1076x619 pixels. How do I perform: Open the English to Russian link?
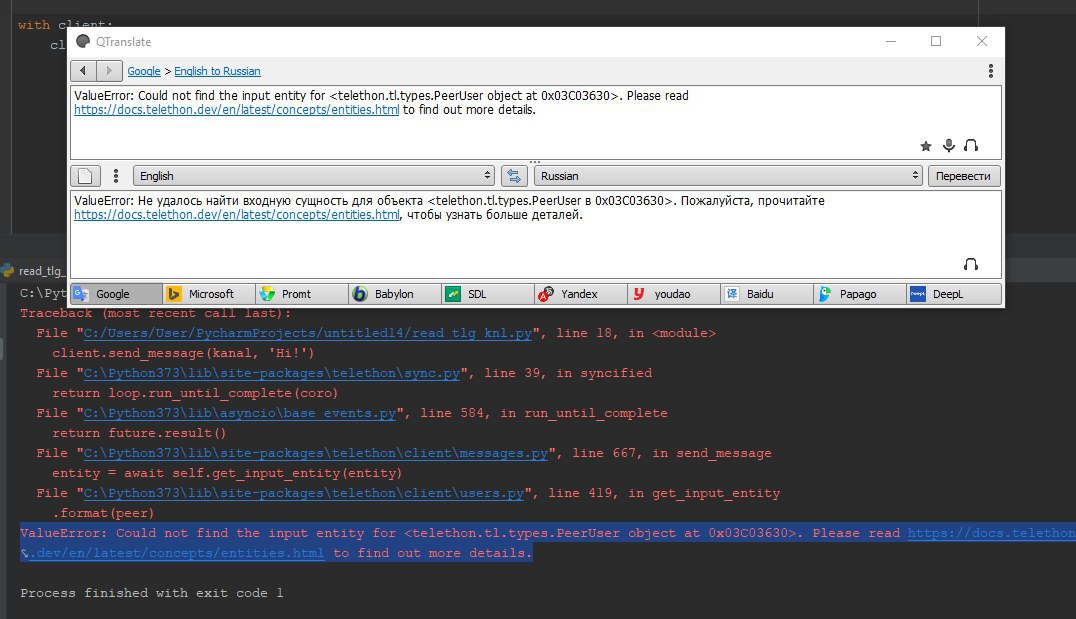tap(217, 71)
